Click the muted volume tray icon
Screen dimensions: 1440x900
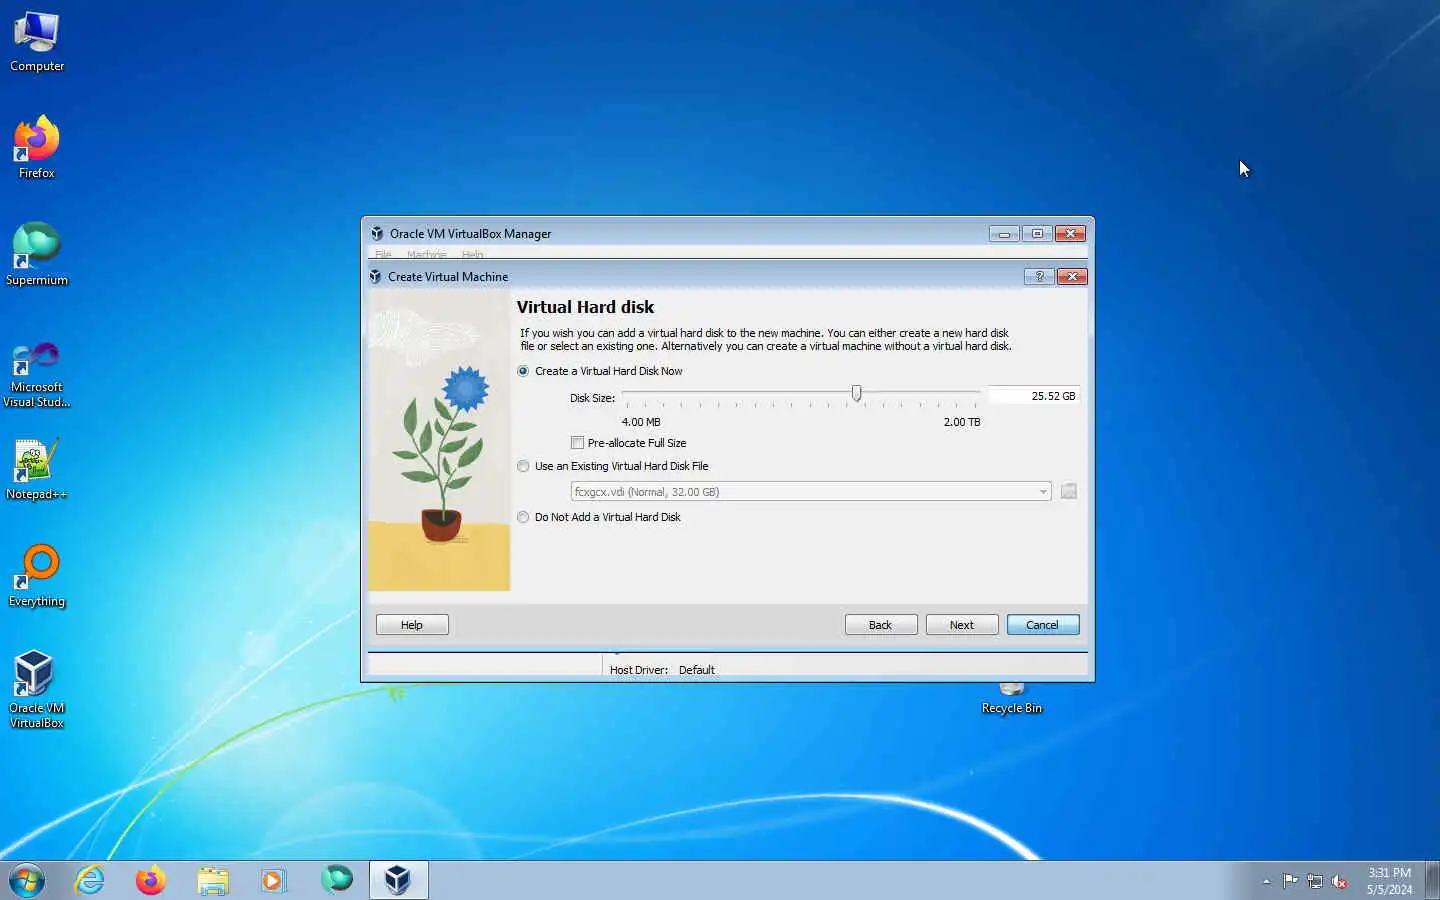pyautogui.click(x=1340, y=881)
